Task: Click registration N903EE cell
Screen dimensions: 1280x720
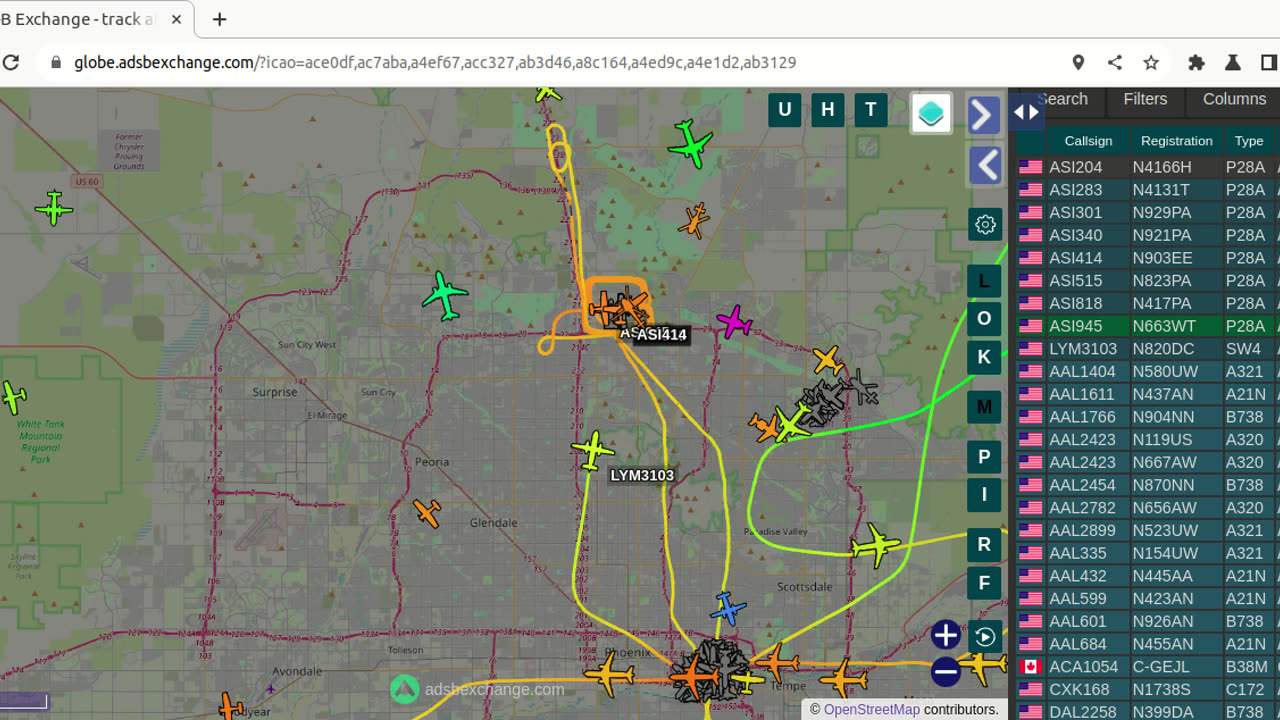Action: tap(1176, 258)
